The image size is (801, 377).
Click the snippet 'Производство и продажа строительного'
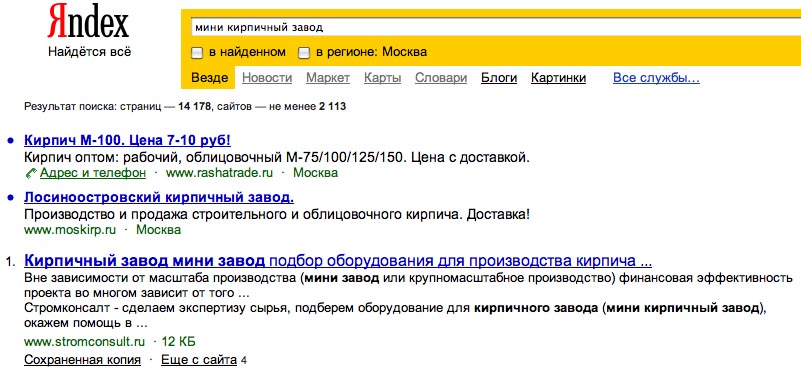click(x=277, y=215)
